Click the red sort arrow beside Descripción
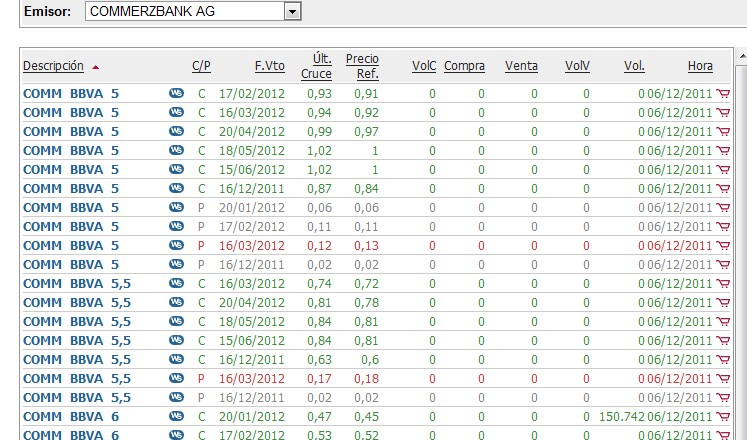Screen dimensions: 747x440 (96, 67)
